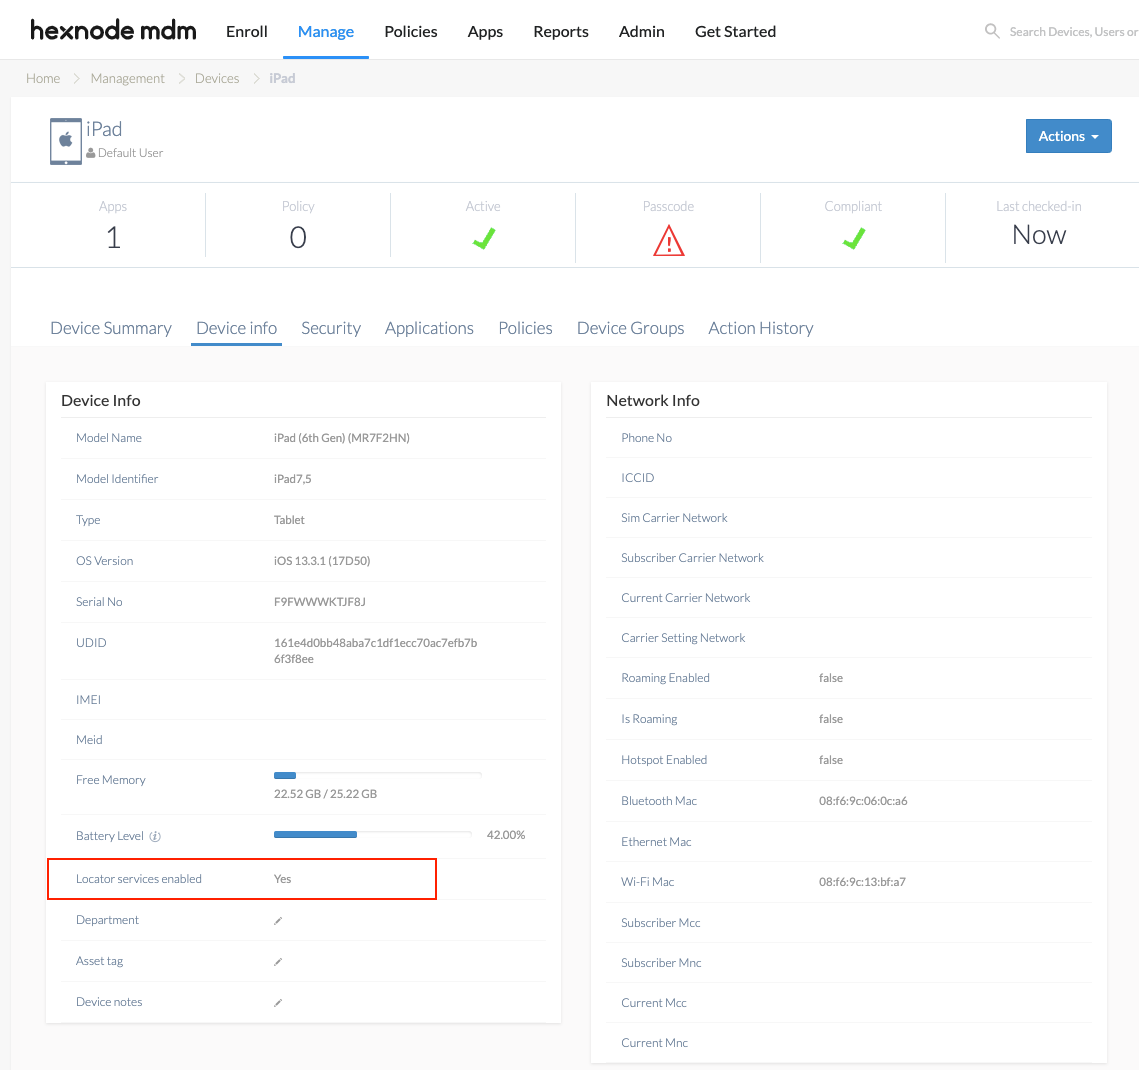Click the Tablet type value
Image resolution: width=1139 pixels, height=1070 pixels.
(288, 520)
